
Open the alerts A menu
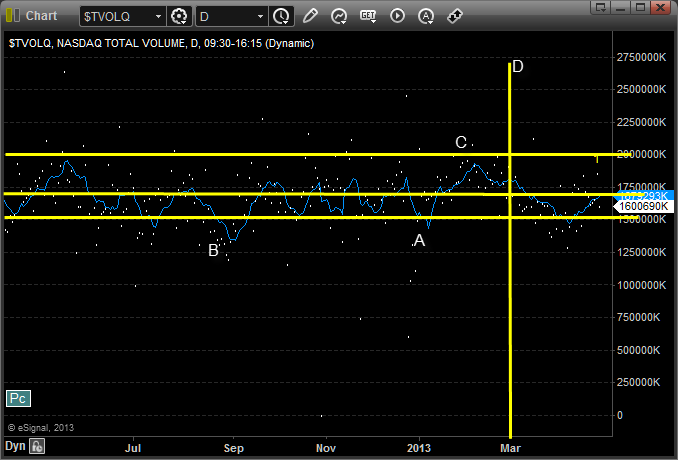(x=426, y=16)
